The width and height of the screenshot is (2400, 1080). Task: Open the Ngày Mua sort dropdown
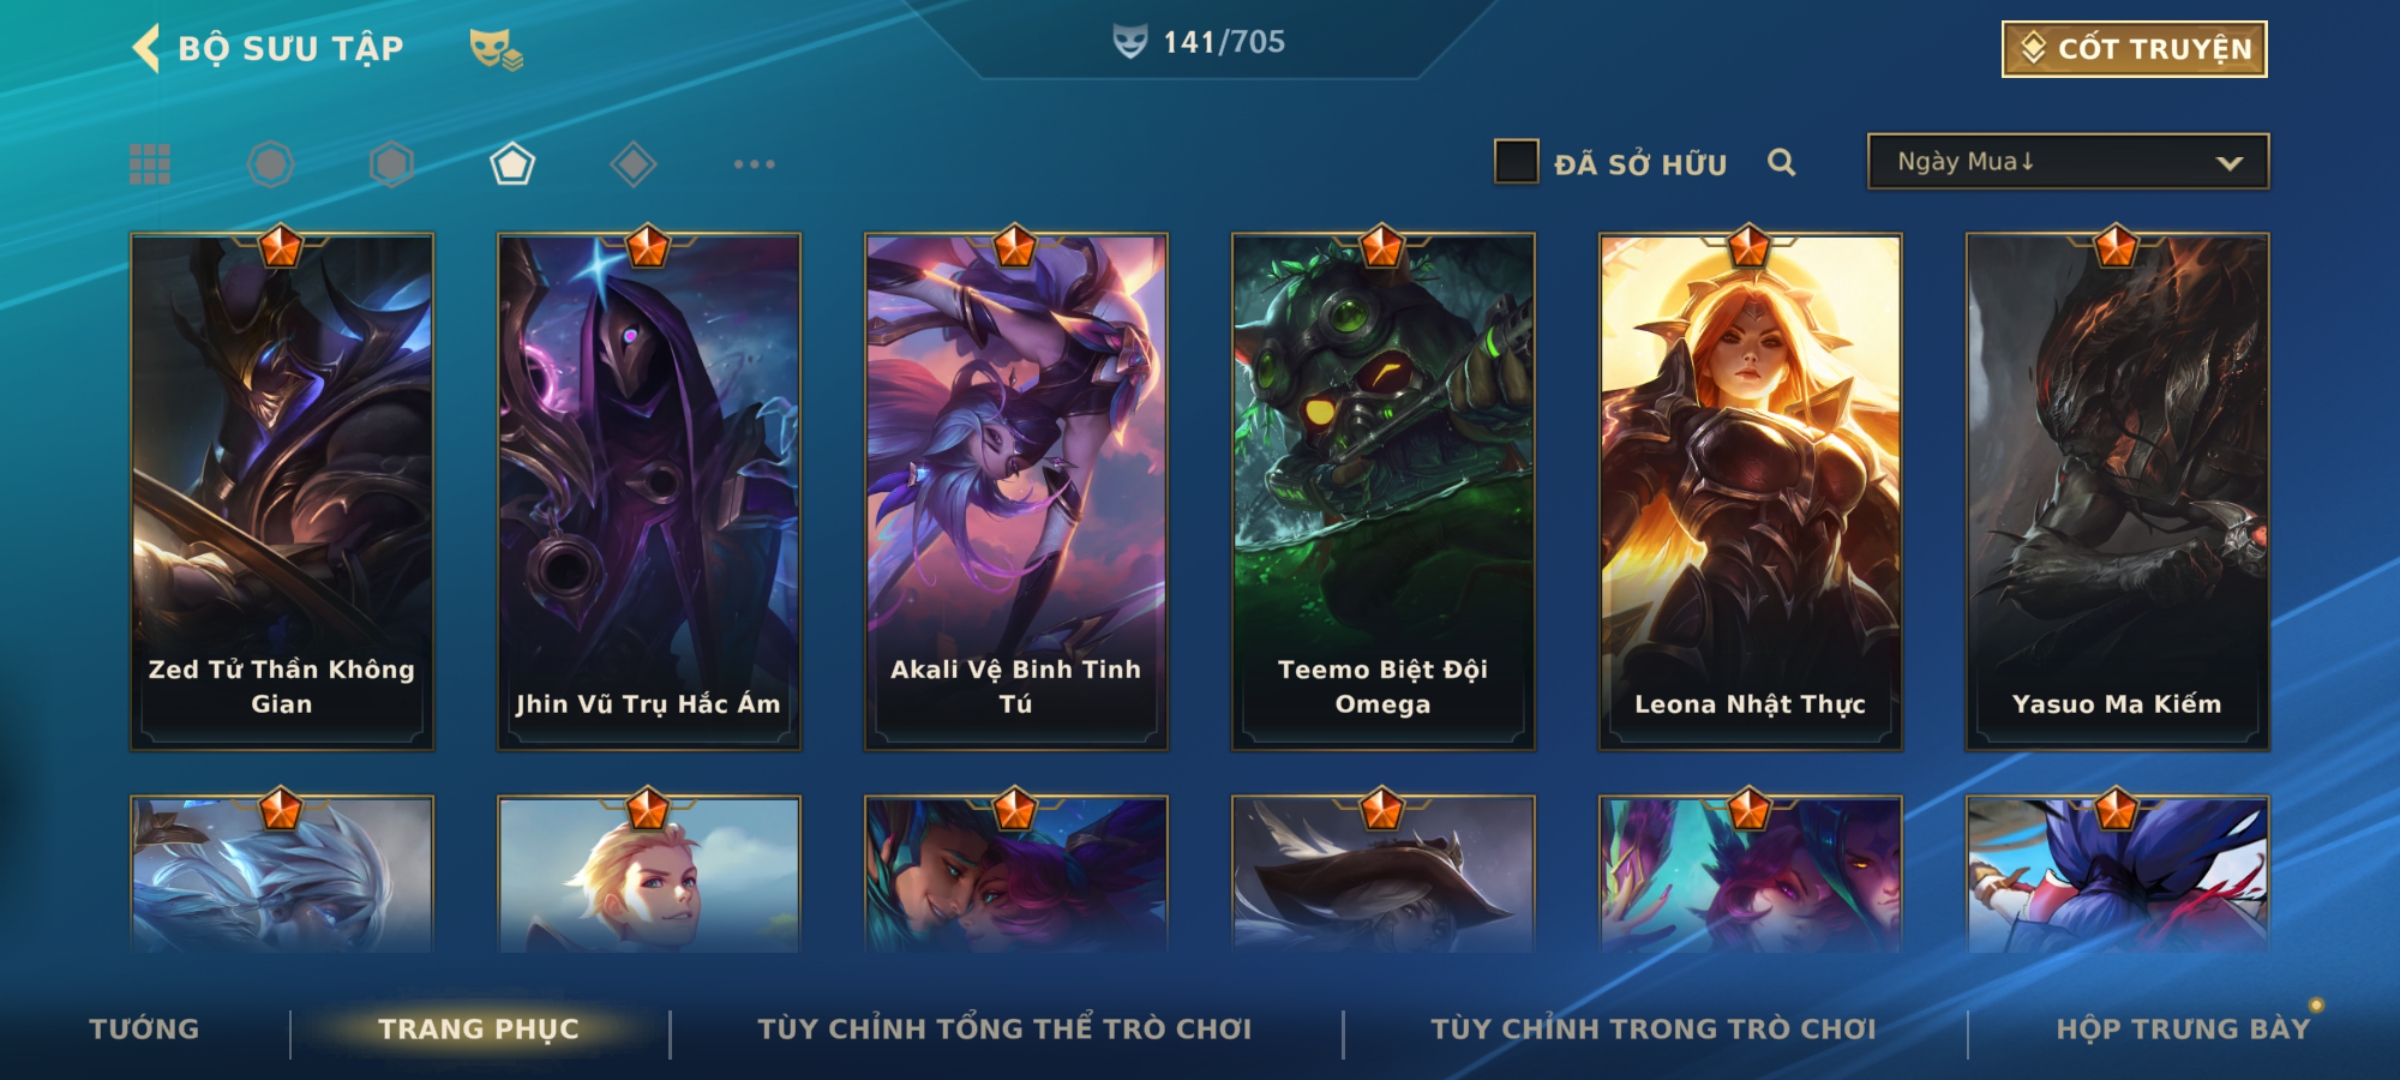[2068, 162]
